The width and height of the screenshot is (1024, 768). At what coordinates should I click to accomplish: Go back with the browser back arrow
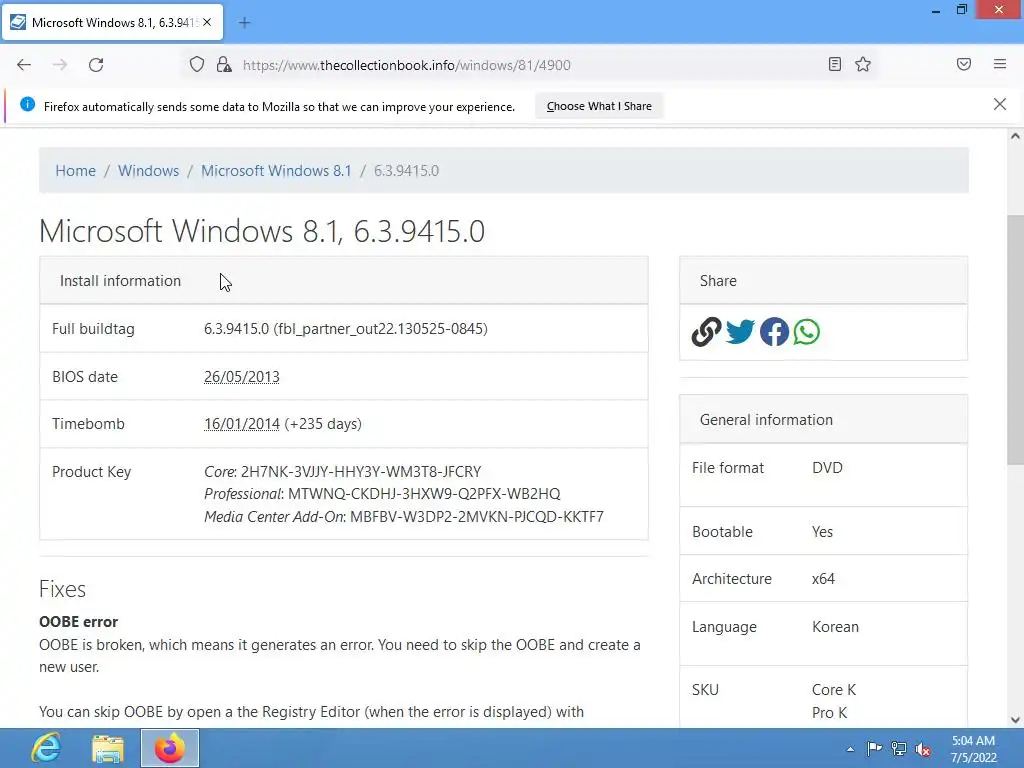click(x=24, y=65)
